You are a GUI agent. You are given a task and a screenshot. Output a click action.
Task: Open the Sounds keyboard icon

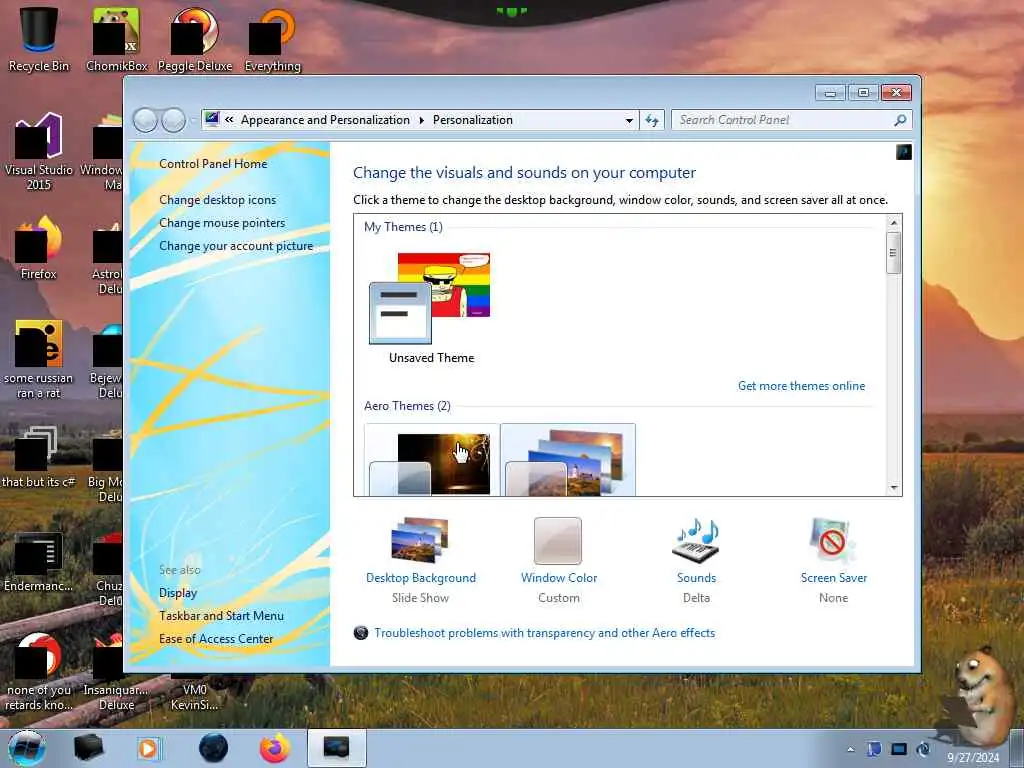(x=696, y=541)
